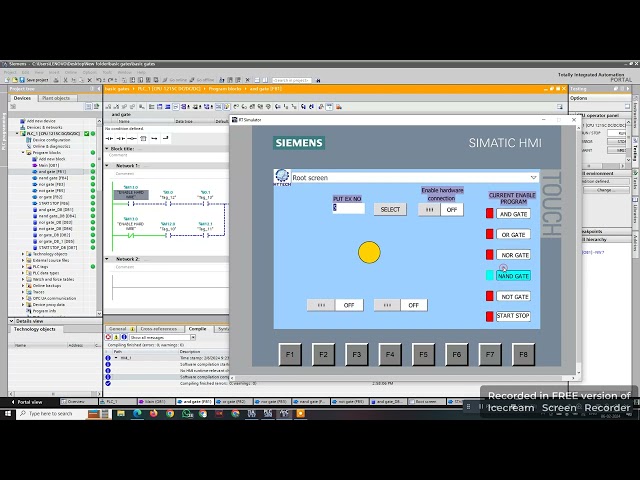This screenshot has width=640, height=480.
Task: Collapse the Program blocks tree node
Action: 23,153
